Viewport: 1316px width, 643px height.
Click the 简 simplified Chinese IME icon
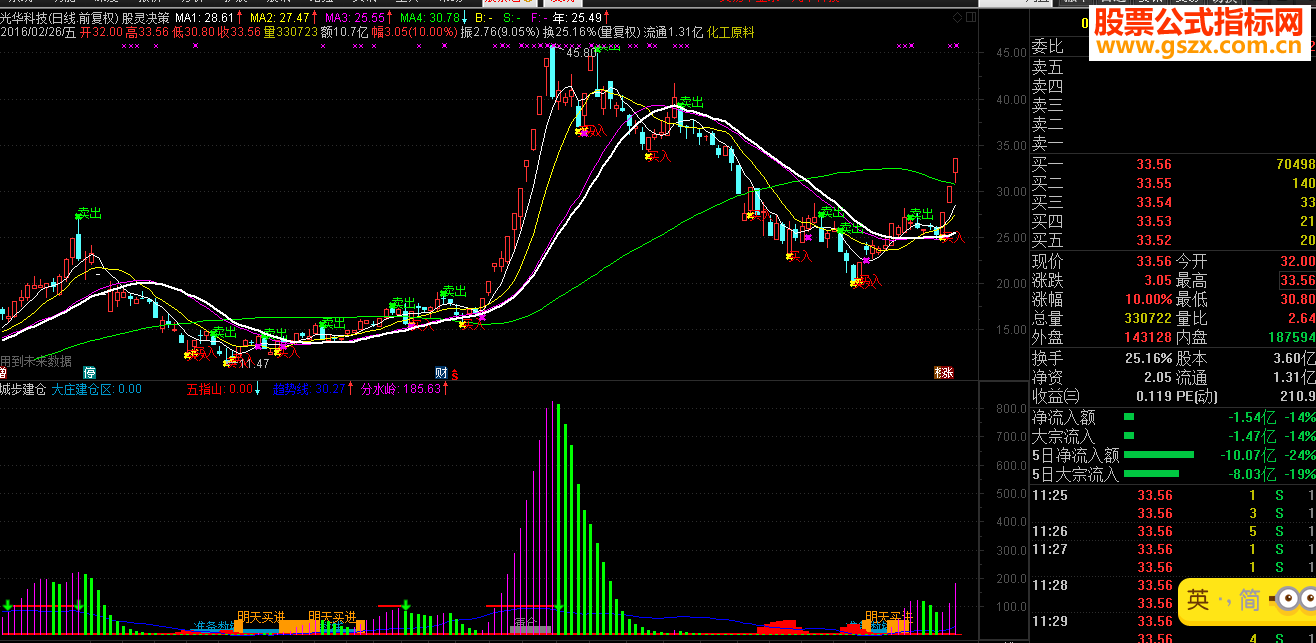click(1250, 600)
